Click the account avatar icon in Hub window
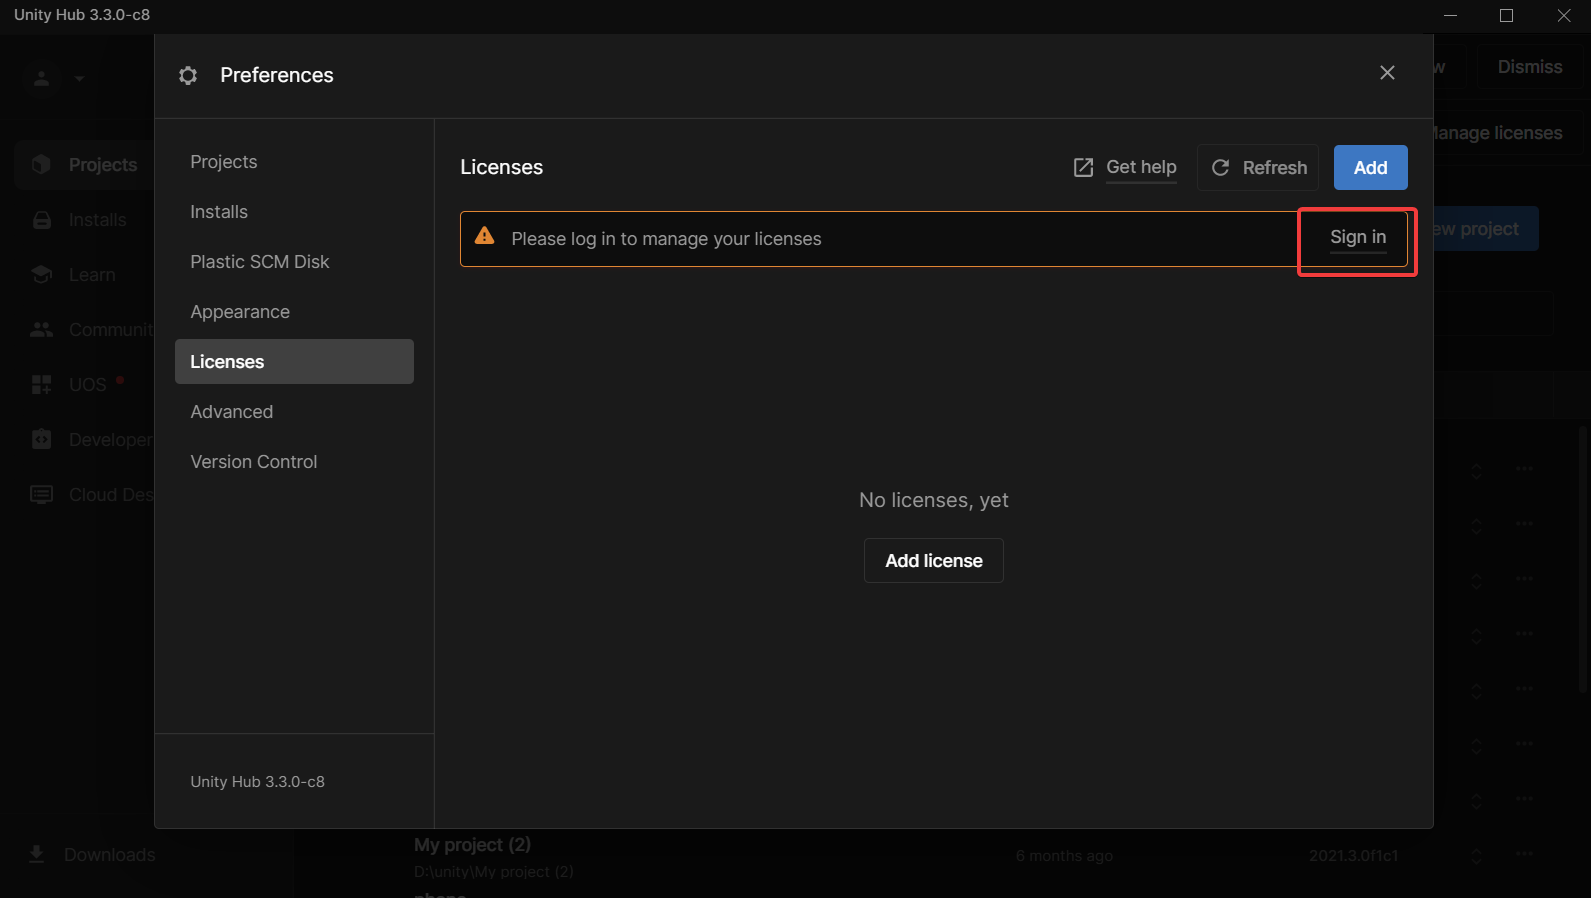1591x898 pixels. click(42, 78)
